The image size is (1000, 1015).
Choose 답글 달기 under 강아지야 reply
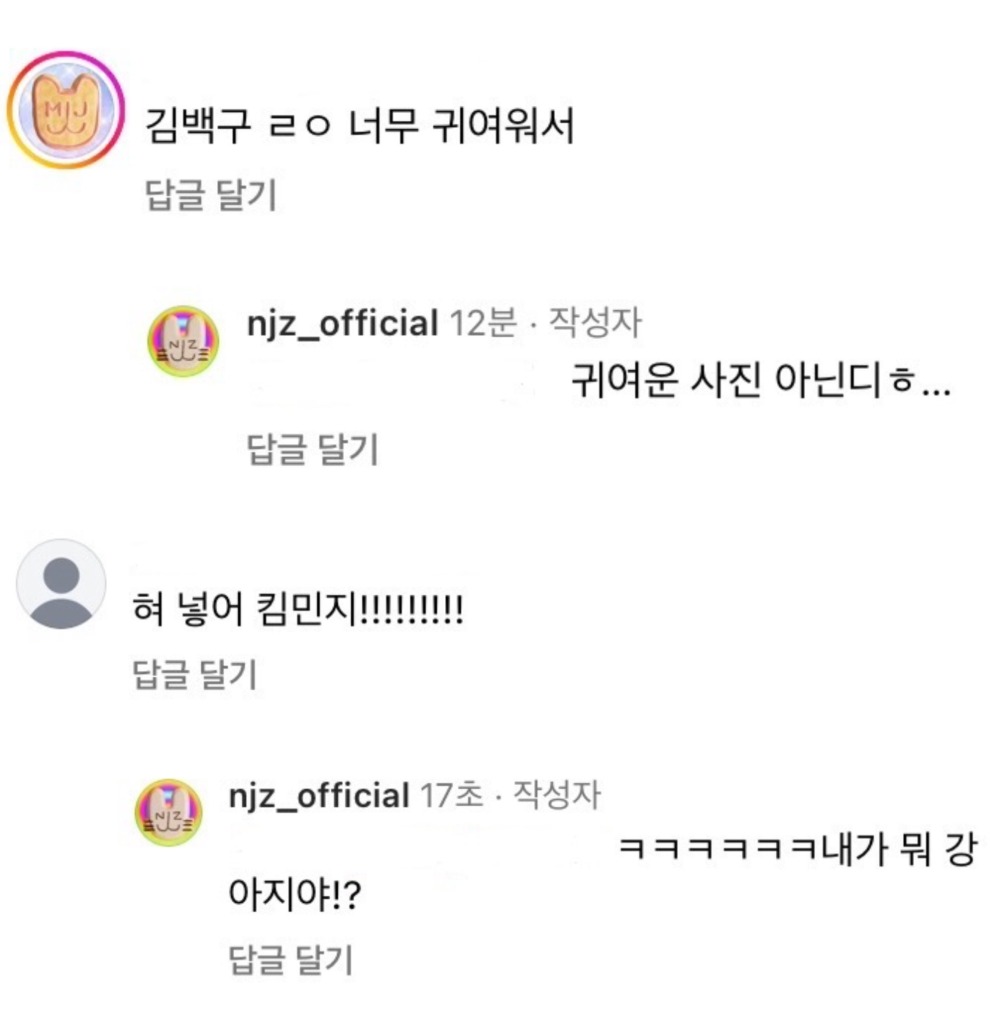click(291, 959)
